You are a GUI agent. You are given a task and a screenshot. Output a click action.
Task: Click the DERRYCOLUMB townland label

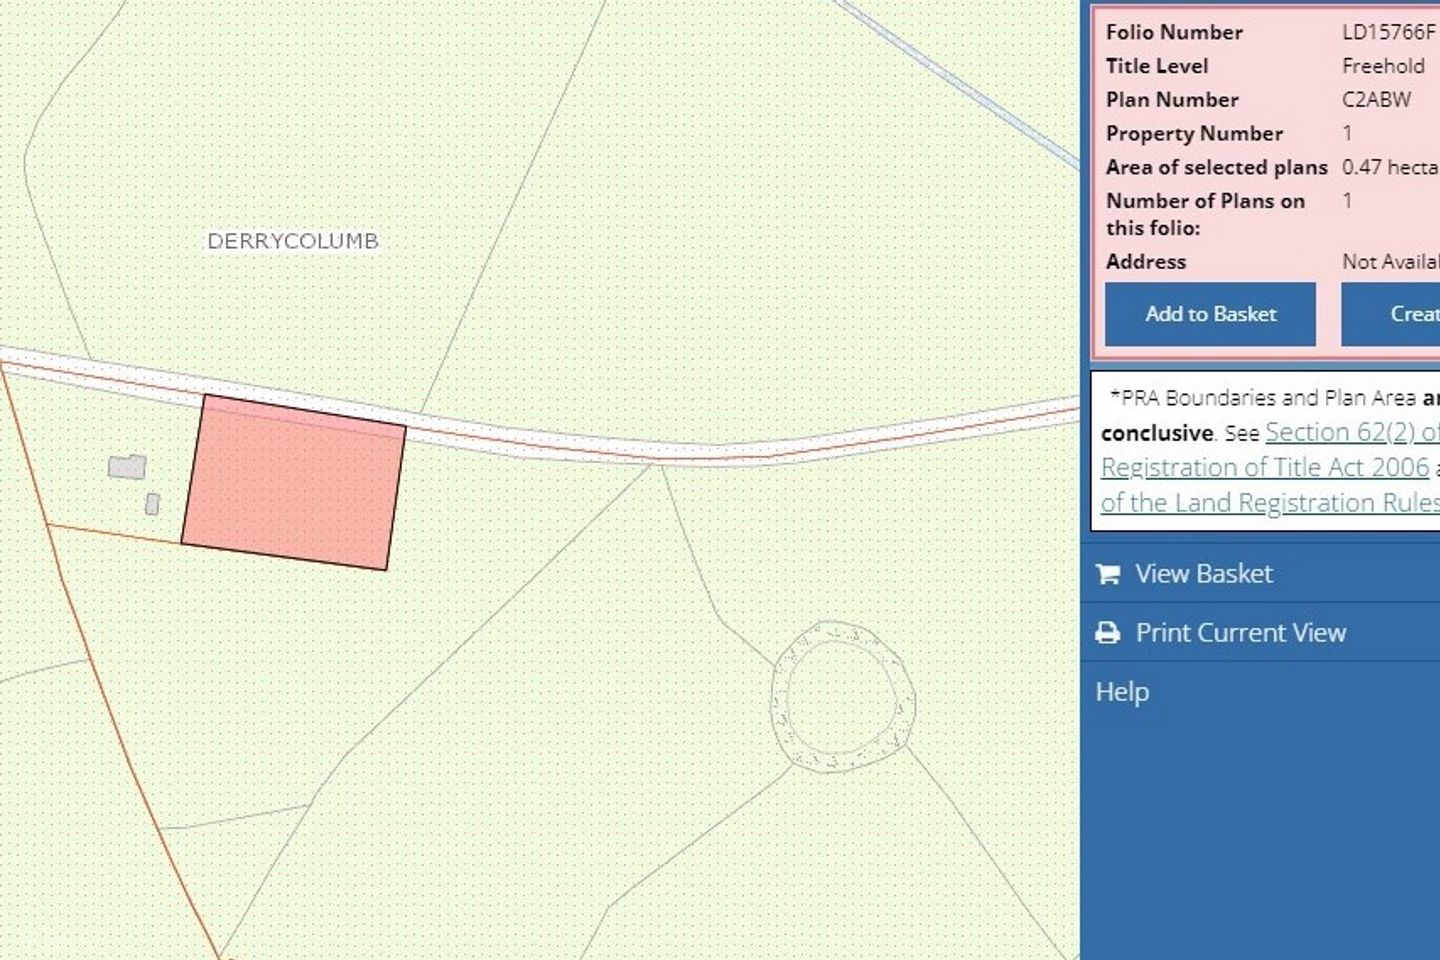coord(292,241)
